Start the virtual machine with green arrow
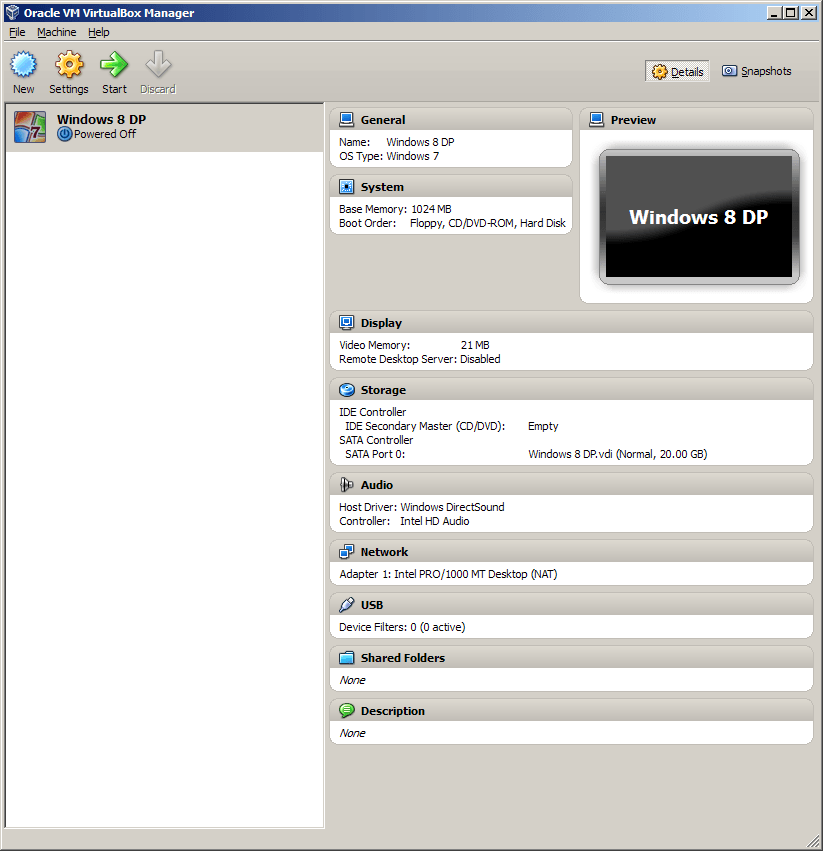Screen dimensions: 823x851 (x=114, y=66)
